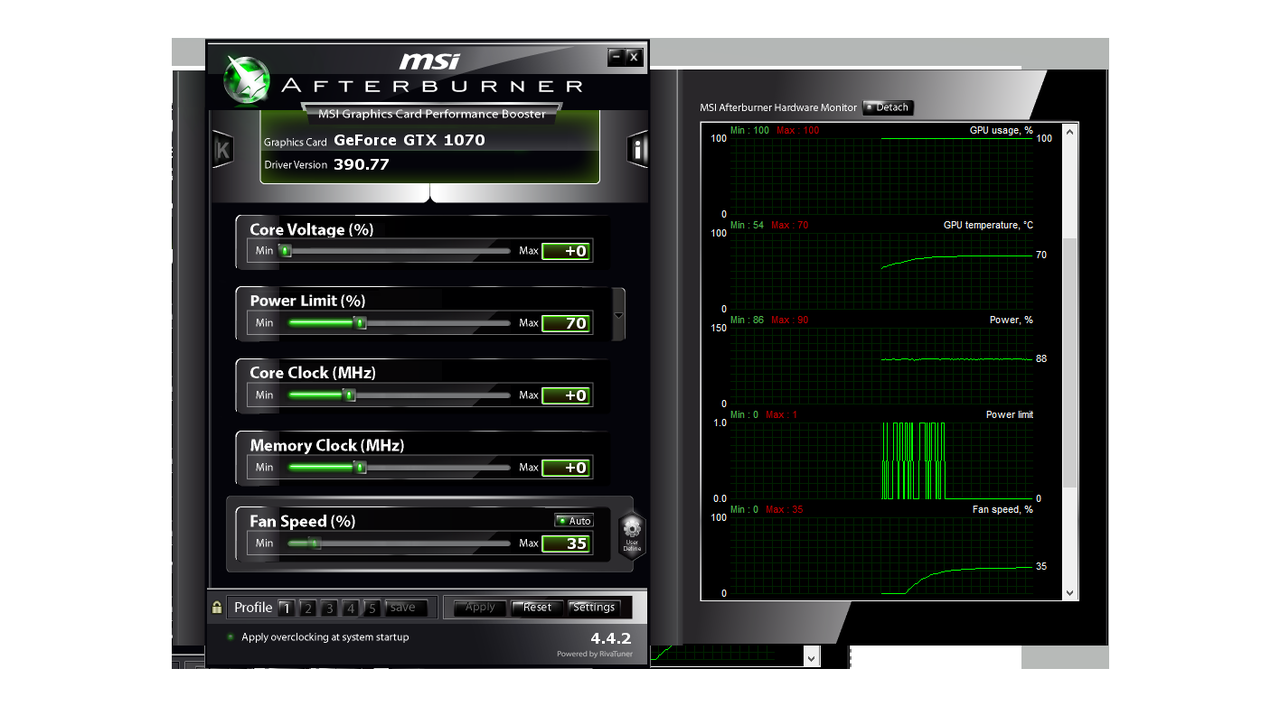Toggle Fan Speed Auto mode
1280x706 pixels.
[574, 521]
